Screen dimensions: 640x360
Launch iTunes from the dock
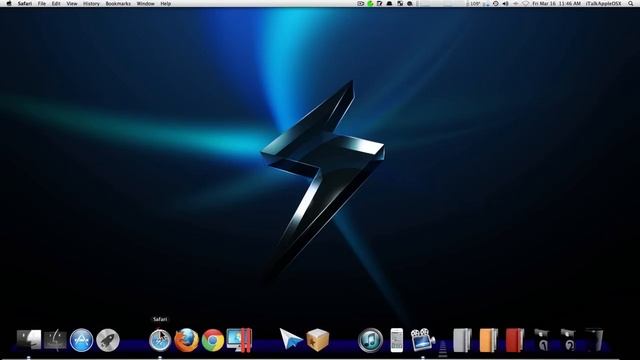click(x=370, y=340)
